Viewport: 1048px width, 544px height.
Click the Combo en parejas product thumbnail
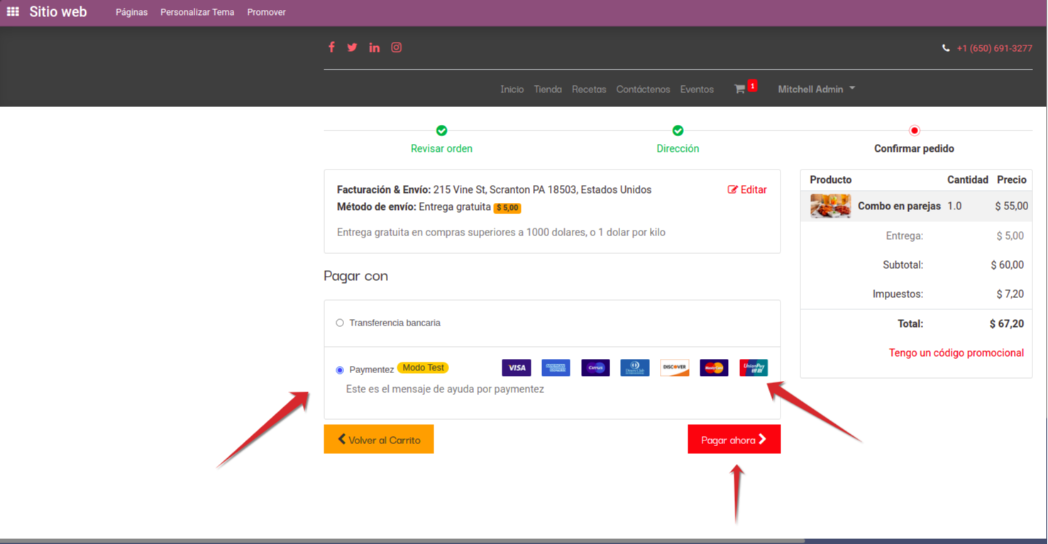pos(830,206)
